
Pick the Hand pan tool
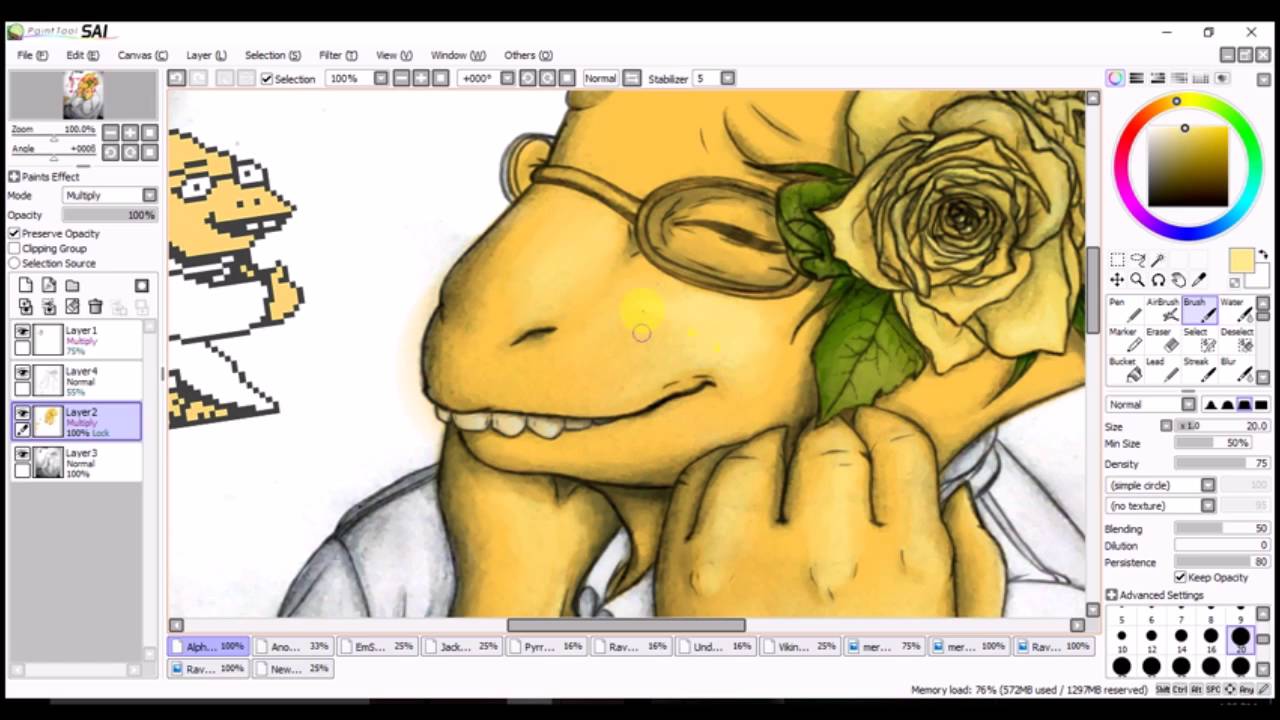1179,281
